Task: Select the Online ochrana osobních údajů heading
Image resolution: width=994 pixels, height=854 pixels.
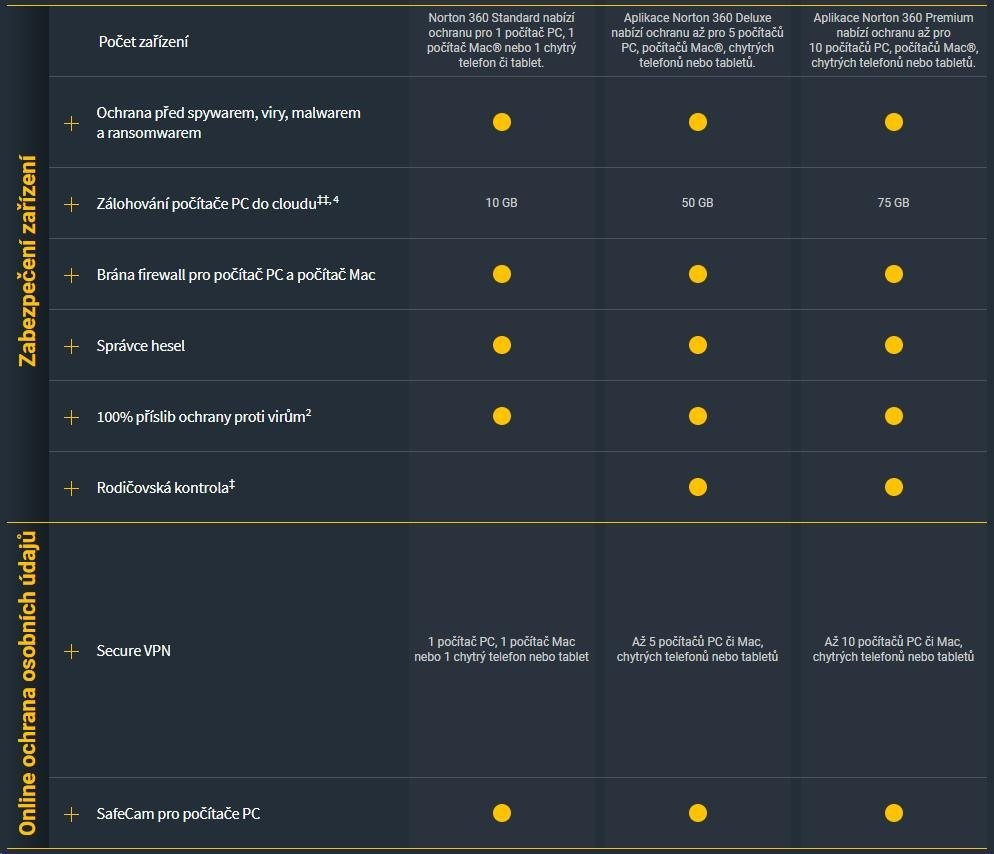Action: [27, 685]
